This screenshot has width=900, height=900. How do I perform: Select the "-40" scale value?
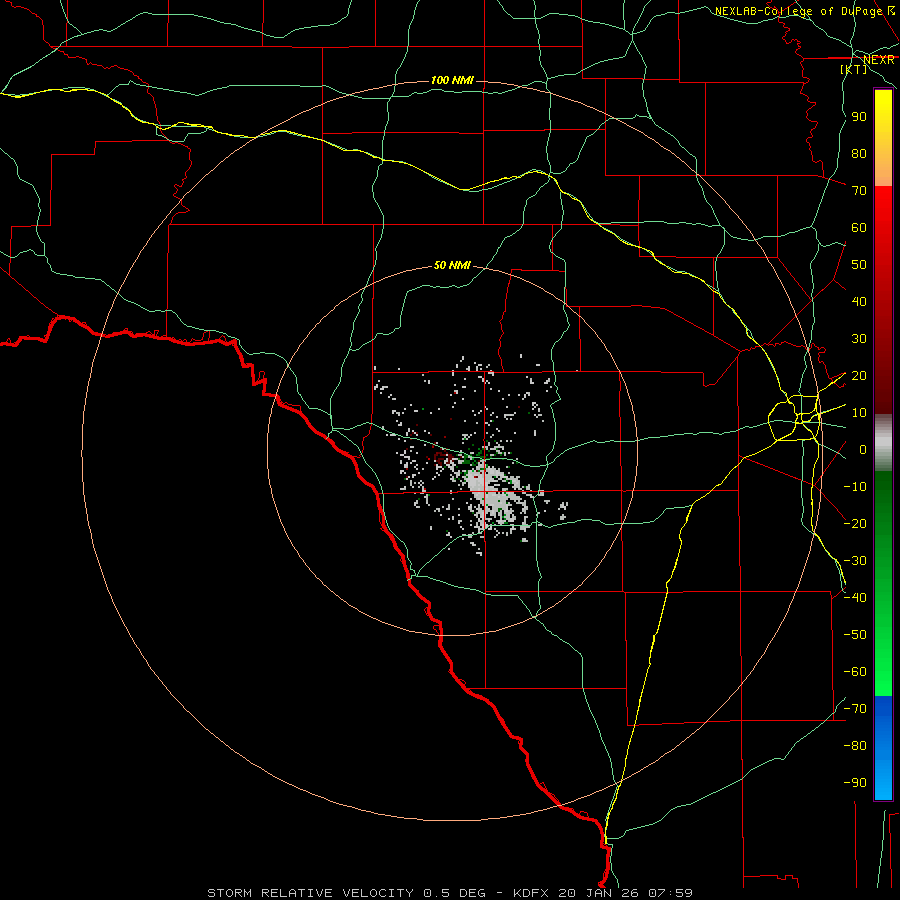(855, 598)
